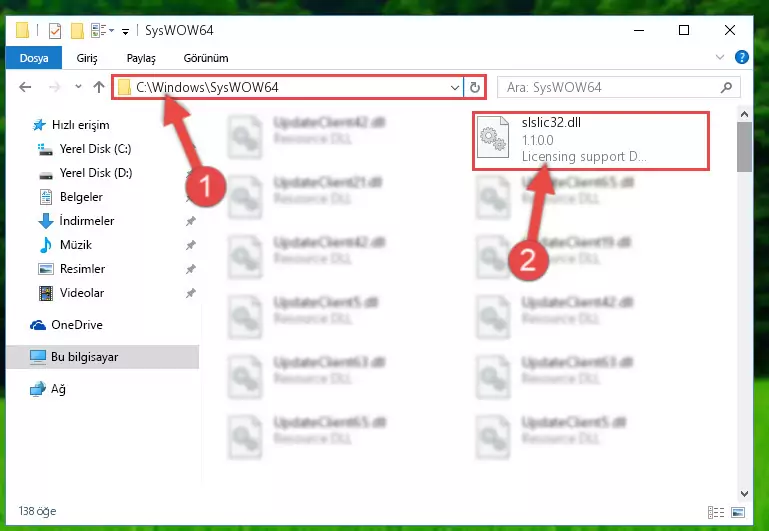Click the 138 öğe status text
Screen dimensions: 769x531
click(x=37, y=511)
